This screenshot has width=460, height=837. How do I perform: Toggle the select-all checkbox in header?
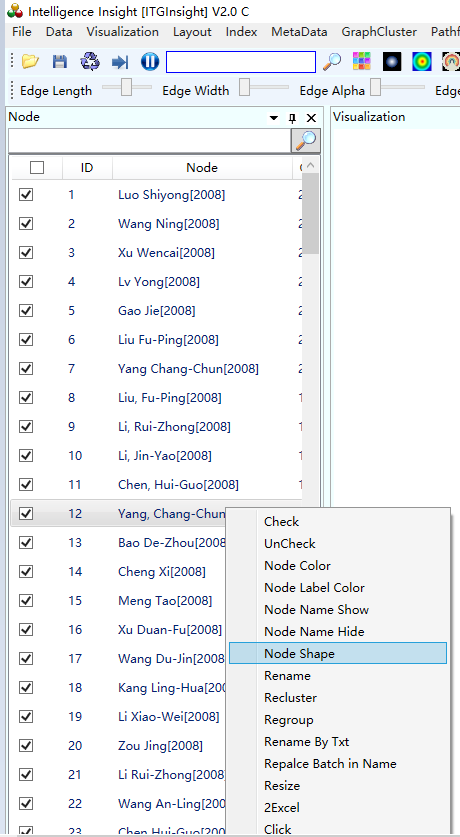(x=37, y=168)
